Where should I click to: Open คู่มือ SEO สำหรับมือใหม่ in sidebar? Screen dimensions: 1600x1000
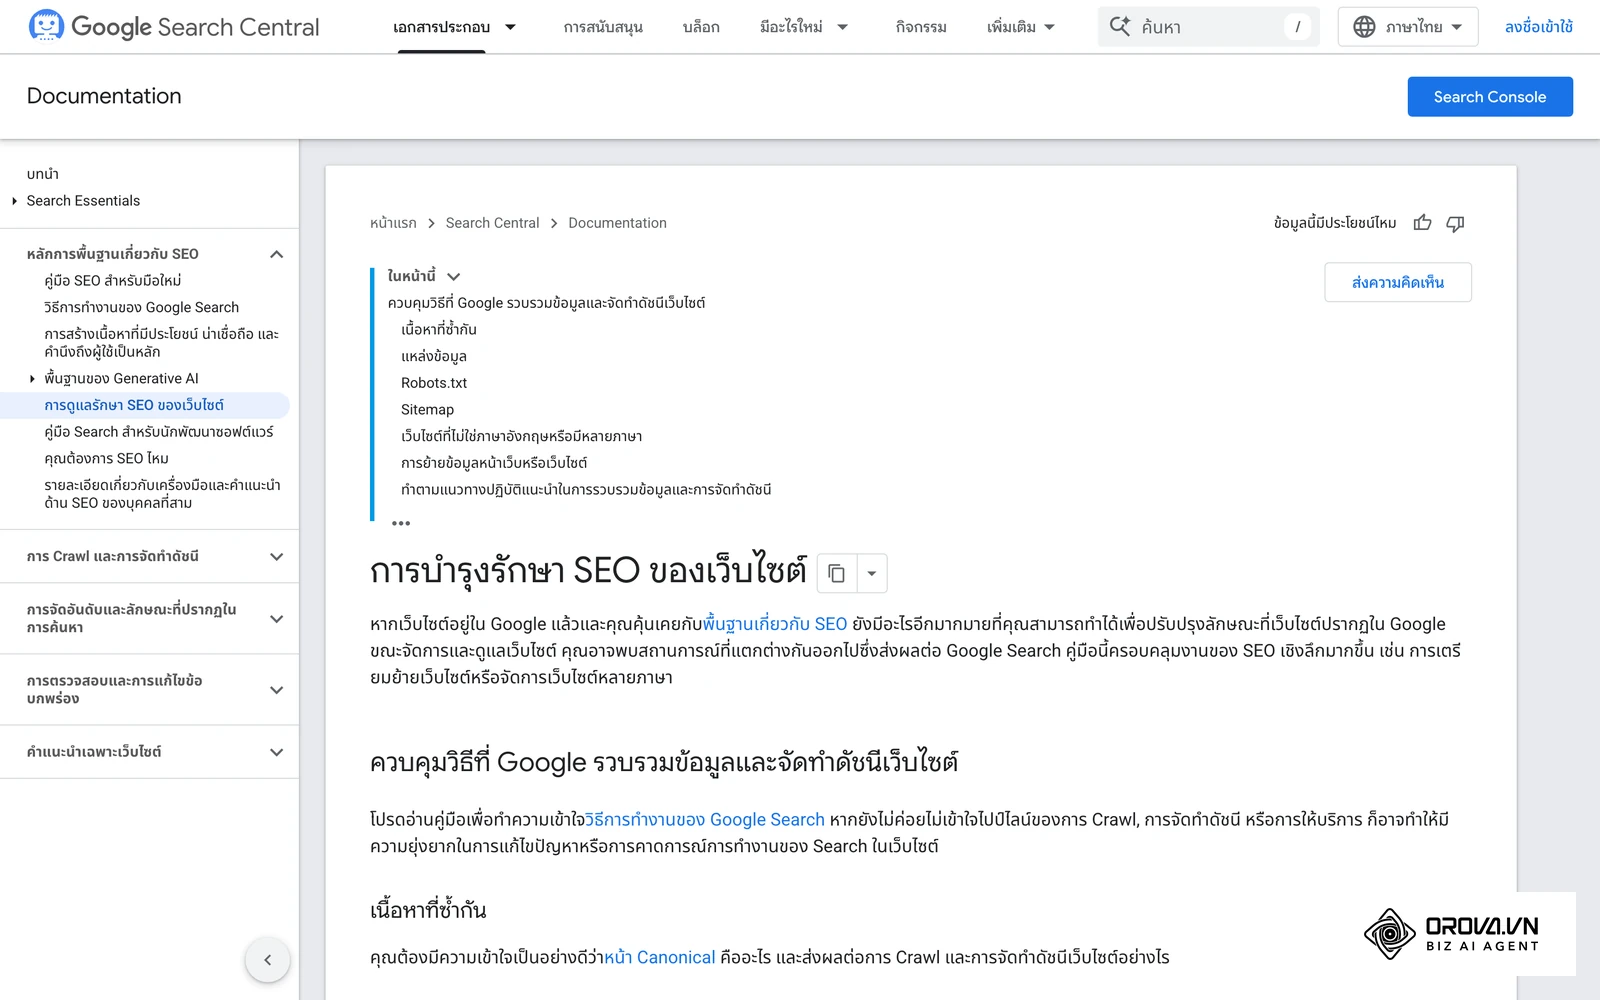(113, 281)
